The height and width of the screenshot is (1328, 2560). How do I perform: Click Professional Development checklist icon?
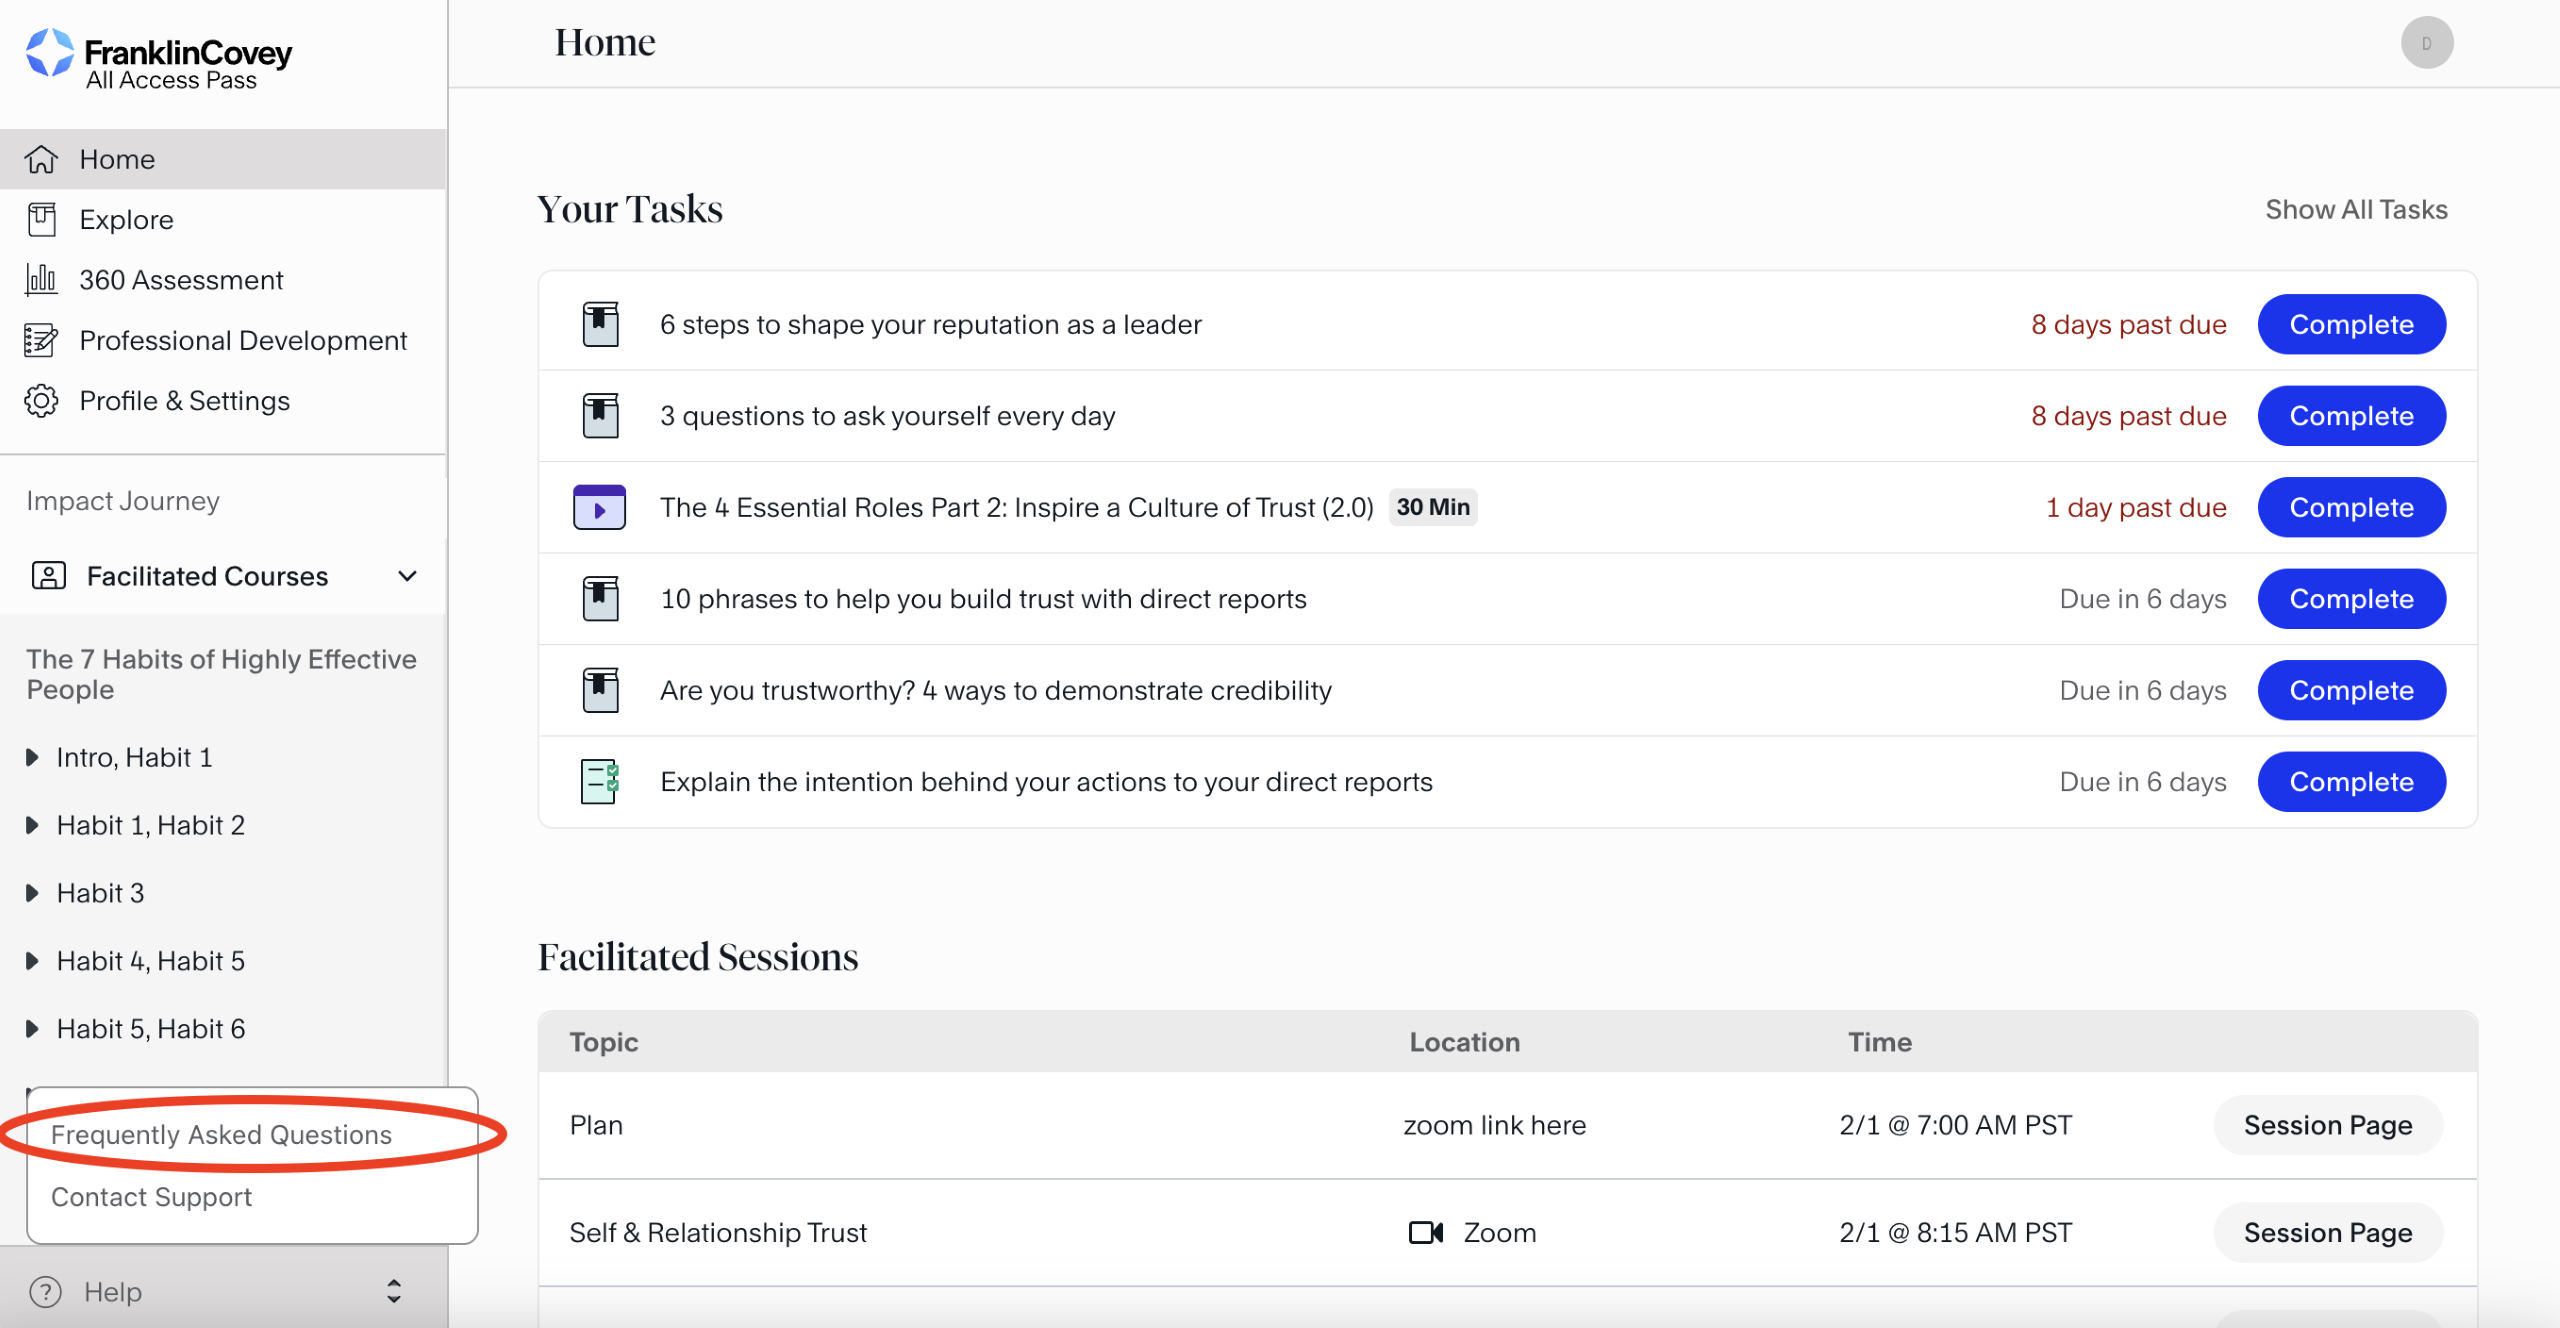coord(41,340)
